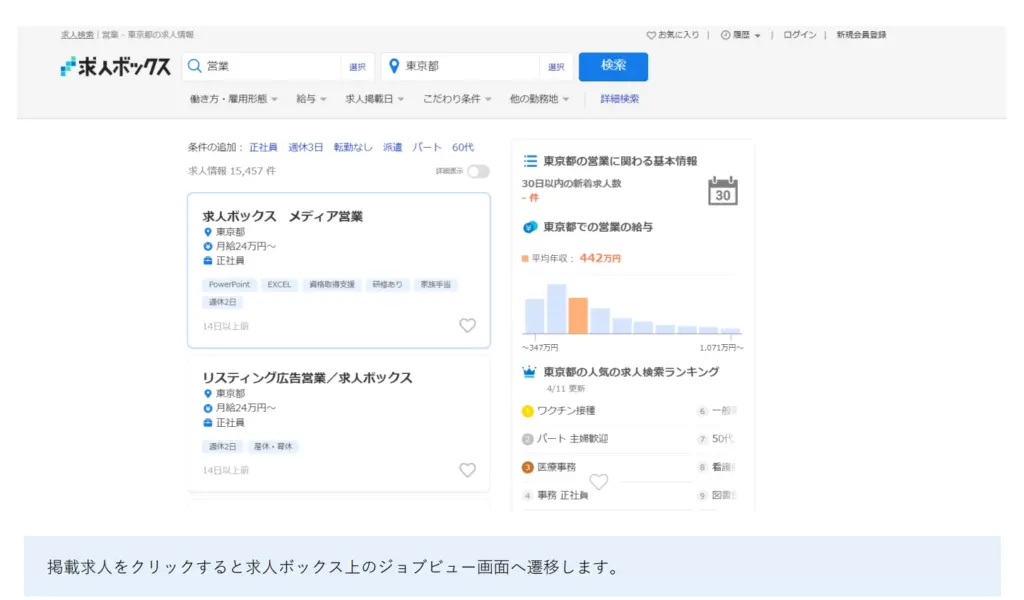Click the heart icon overlapping the ranking list
Screen dimensions: 1024x600
[599, 482]
